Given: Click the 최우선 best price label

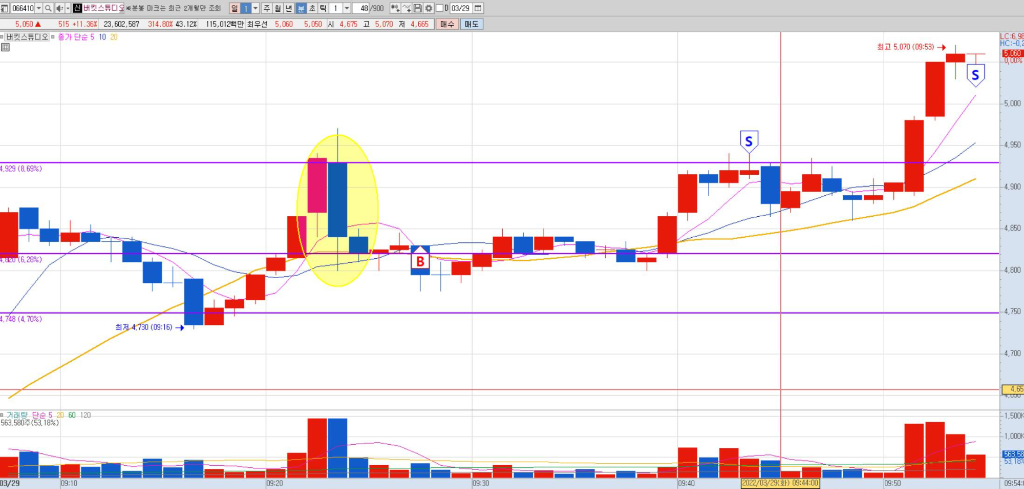Looking at the screenshot, I should point(257,24).
